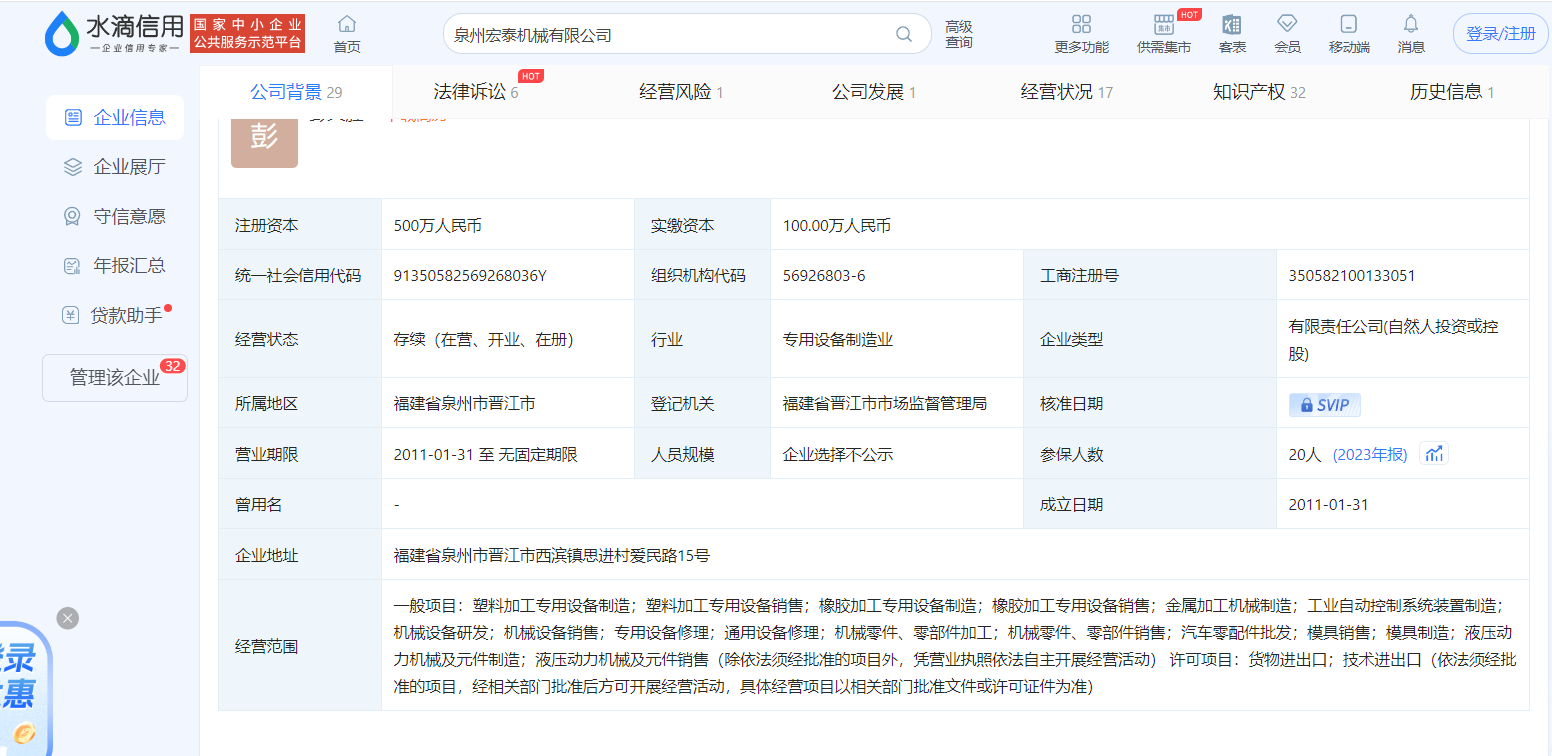Switch to 知识产权 tab
The image size is (1552, 756).
click(1259, 92)
